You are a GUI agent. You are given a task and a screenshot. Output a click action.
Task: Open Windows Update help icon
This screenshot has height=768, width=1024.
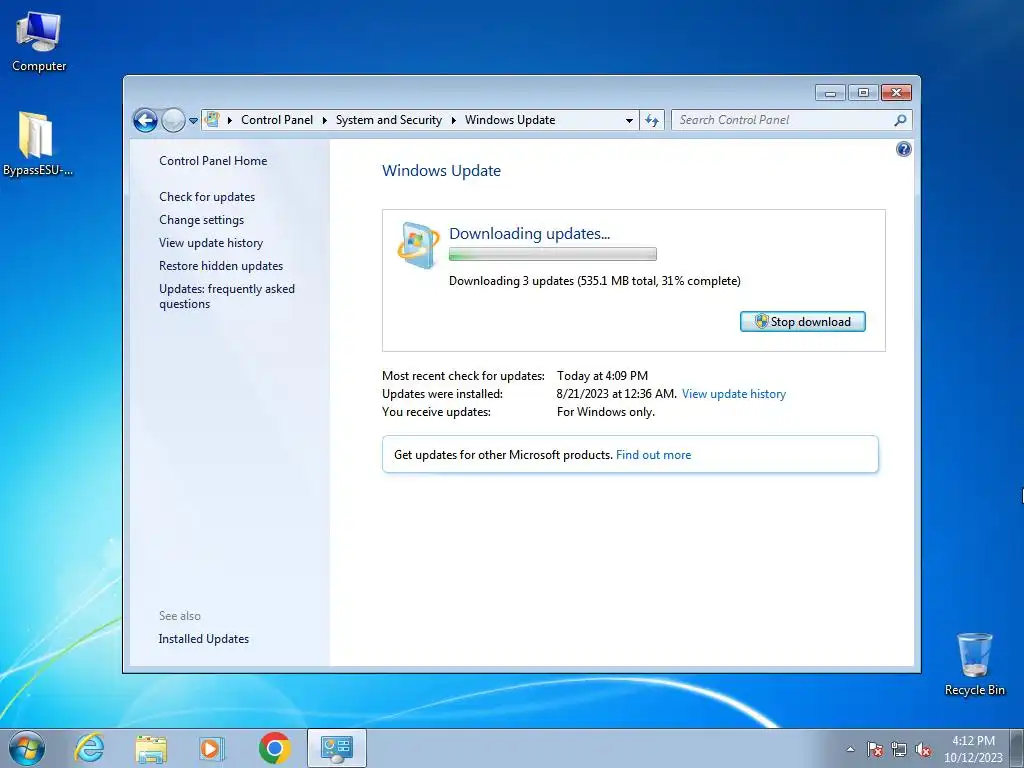[x=903, y=150]
